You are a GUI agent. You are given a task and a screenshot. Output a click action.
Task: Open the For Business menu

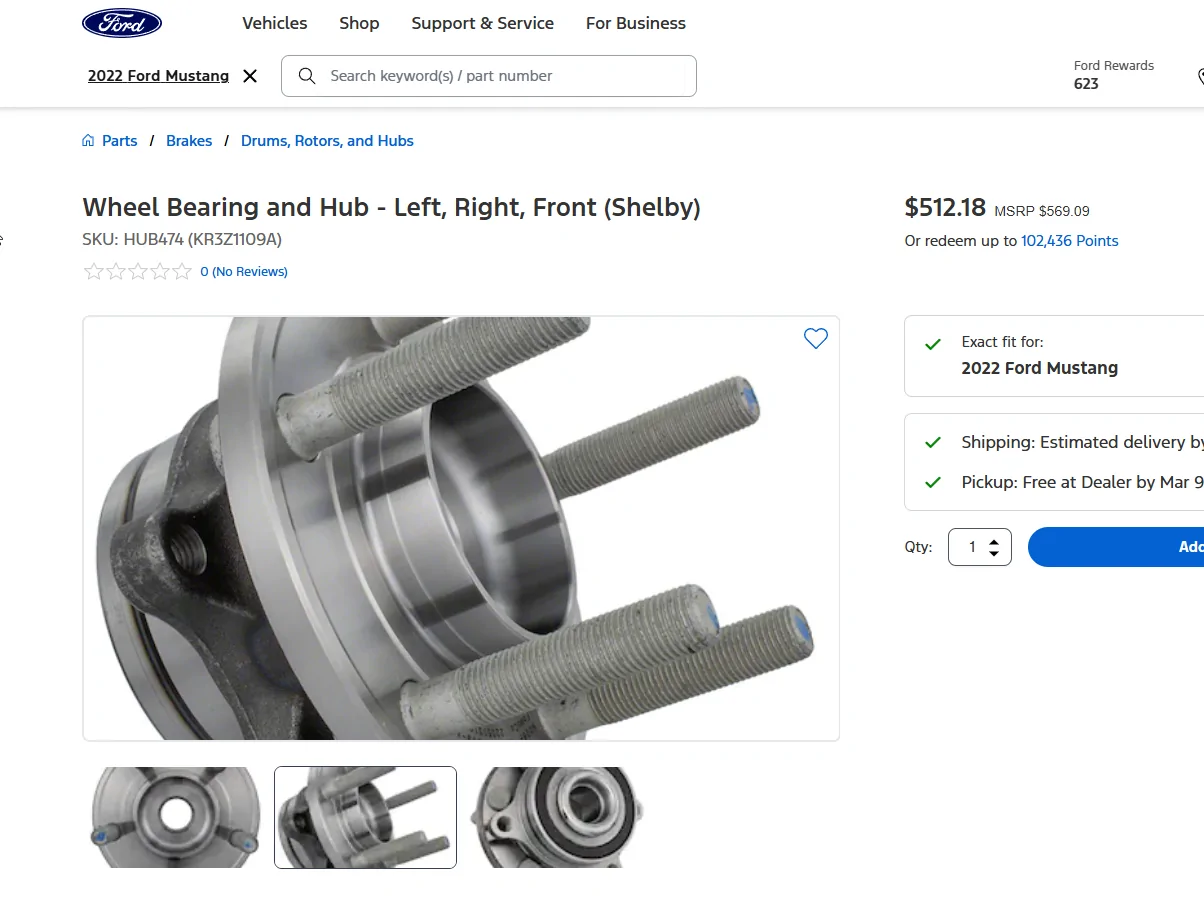pyautogui.click(x=636, y=23)
